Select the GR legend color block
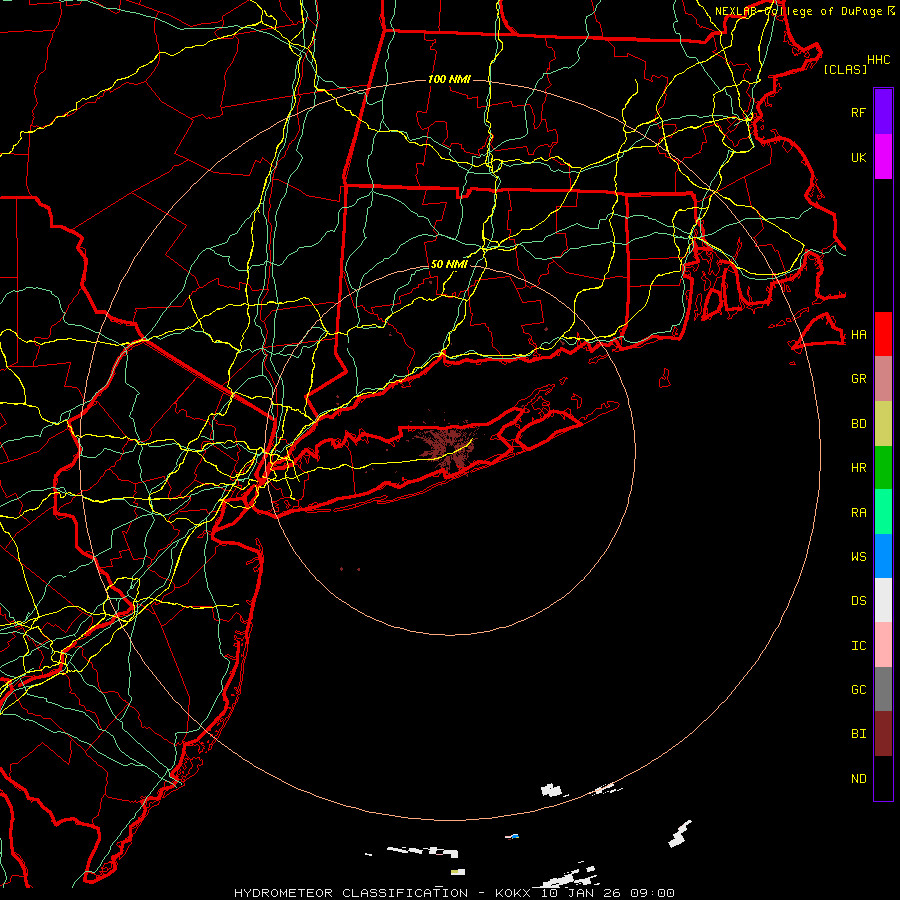This screenshot has height=900, width=900. click(x=883, y=379)
